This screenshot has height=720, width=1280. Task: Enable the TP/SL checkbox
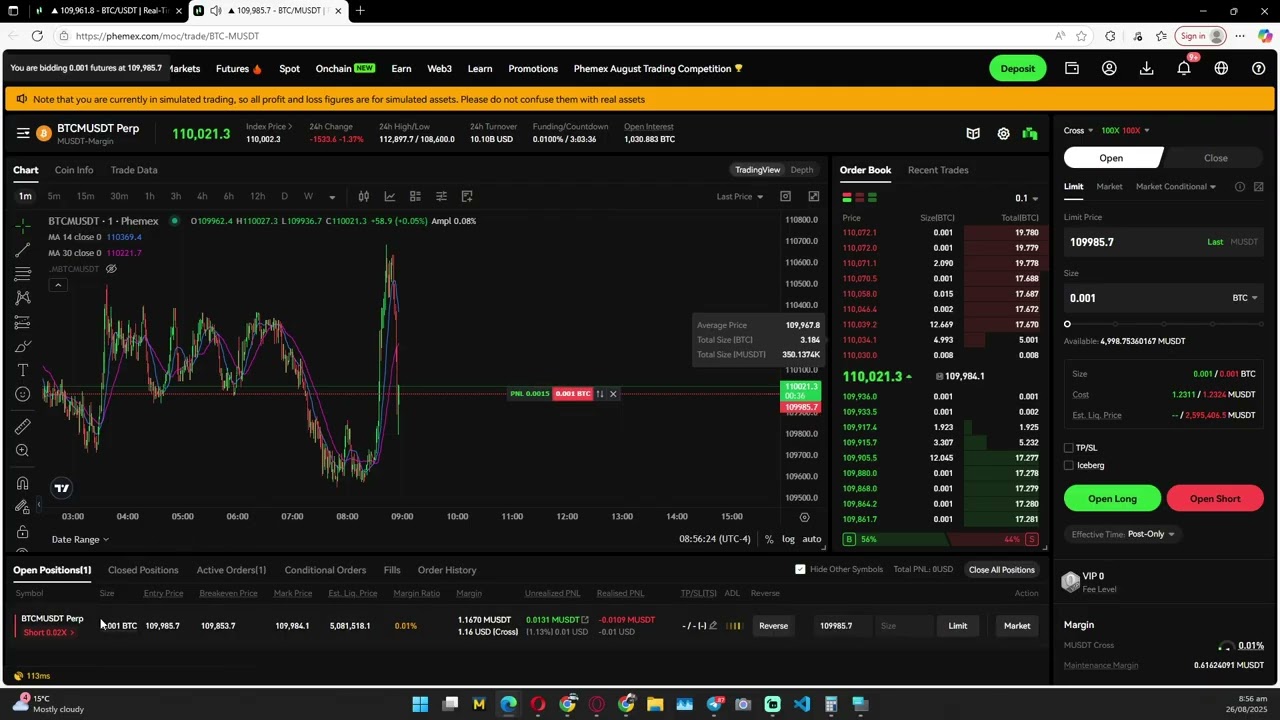pos(1069,448)
